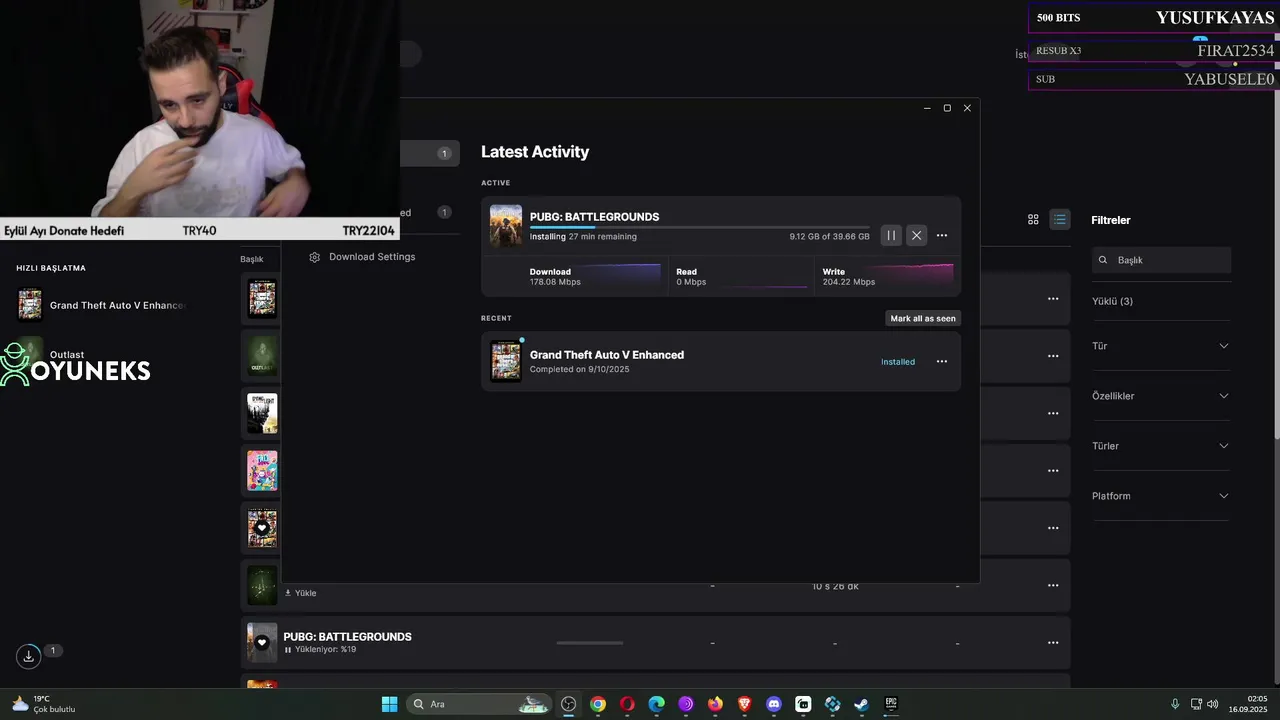Click the PUBG installation progress bar

[x=699, y=227]
